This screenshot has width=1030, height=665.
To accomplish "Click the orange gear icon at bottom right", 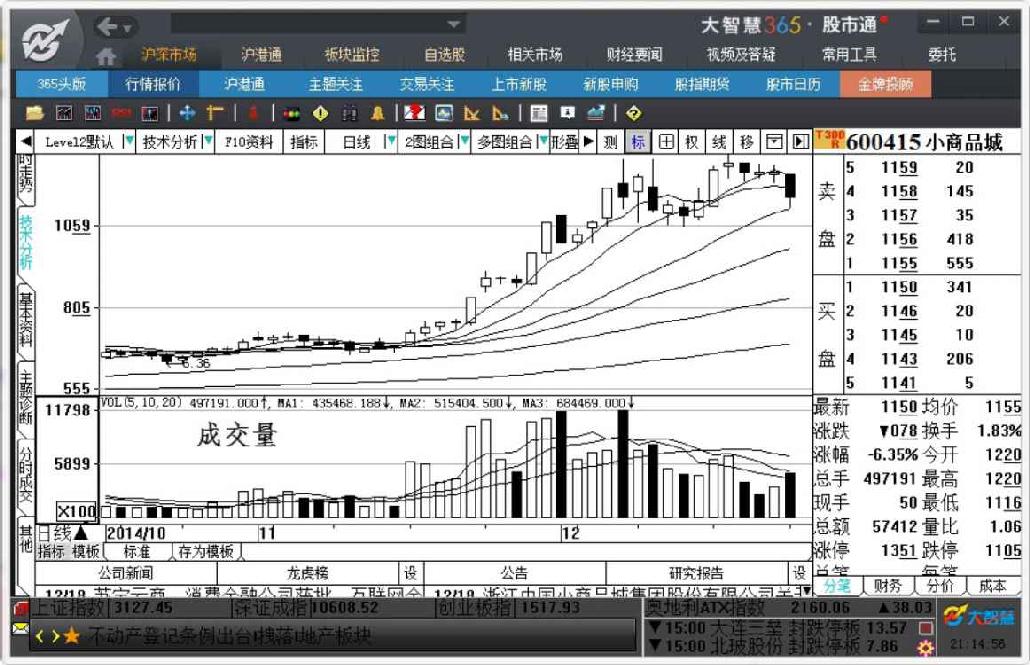I will click(x=926, y=649).
